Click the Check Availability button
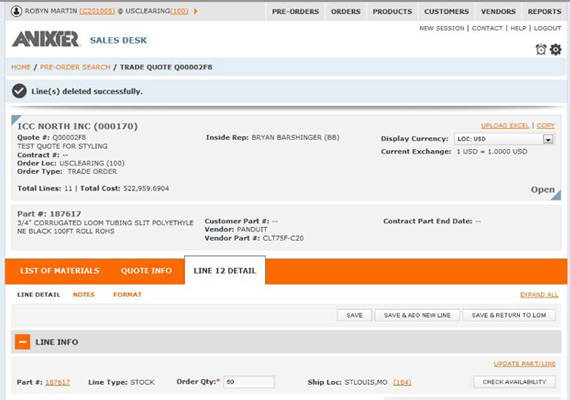 tap(514, 382)
